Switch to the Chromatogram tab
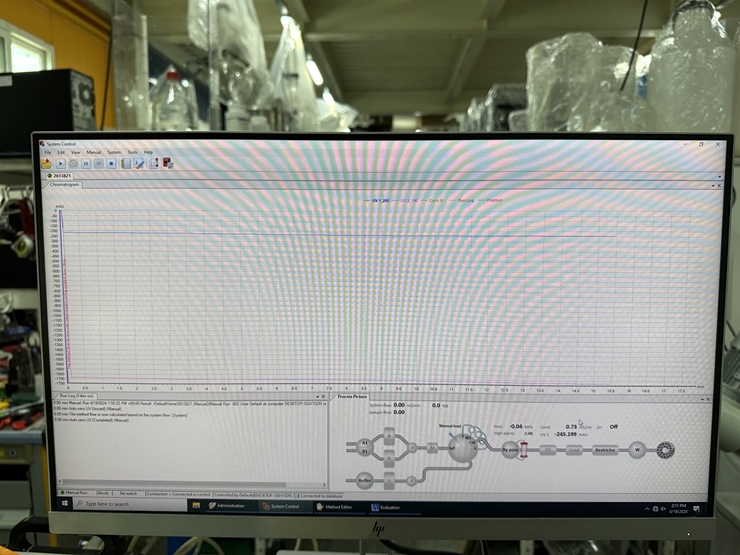 click(65, 185)
